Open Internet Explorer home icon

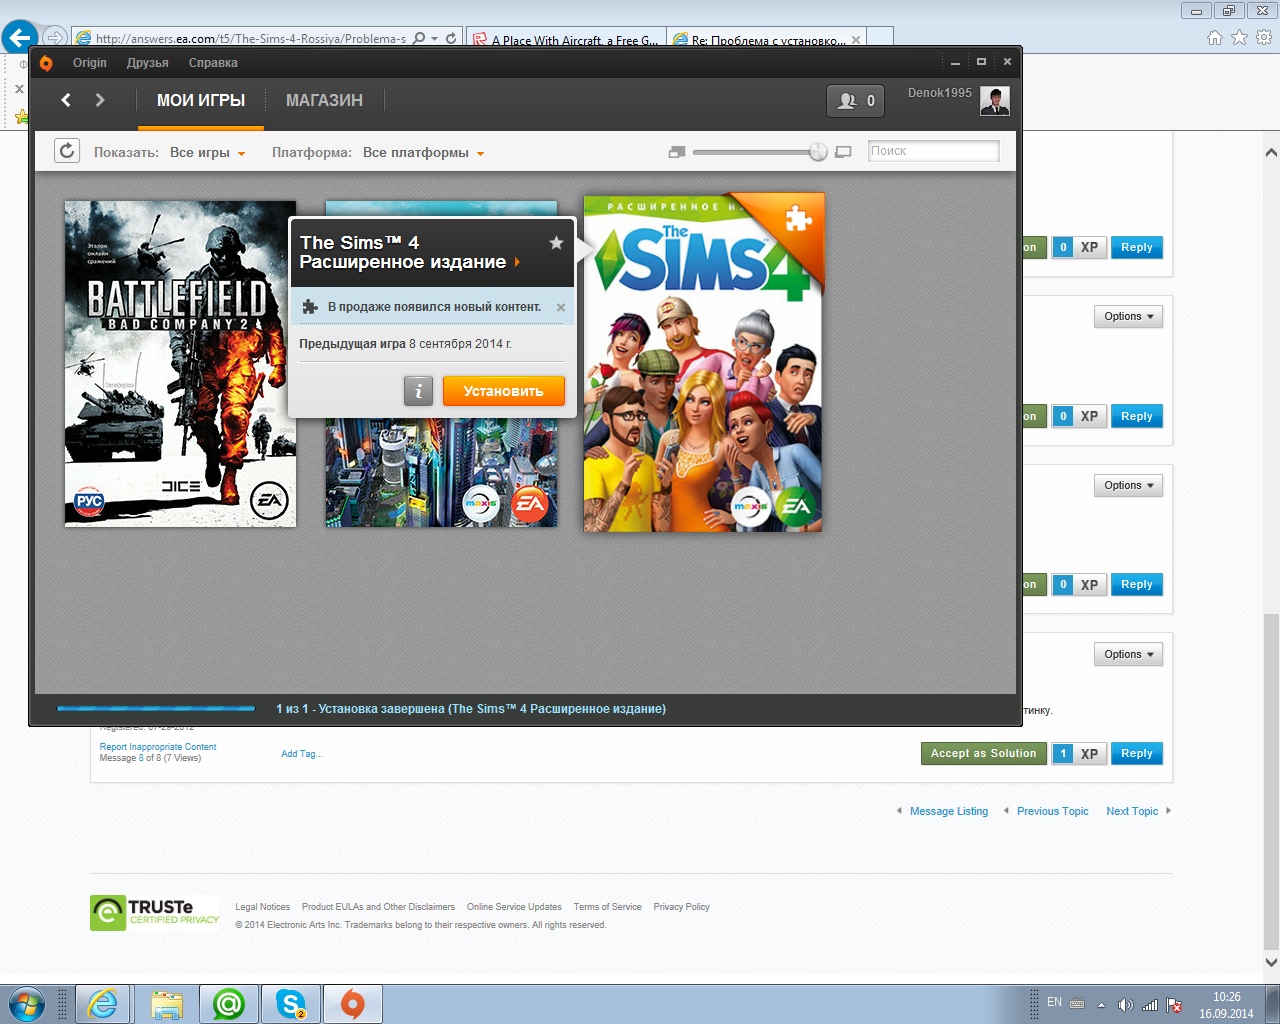coord(1214,38)
